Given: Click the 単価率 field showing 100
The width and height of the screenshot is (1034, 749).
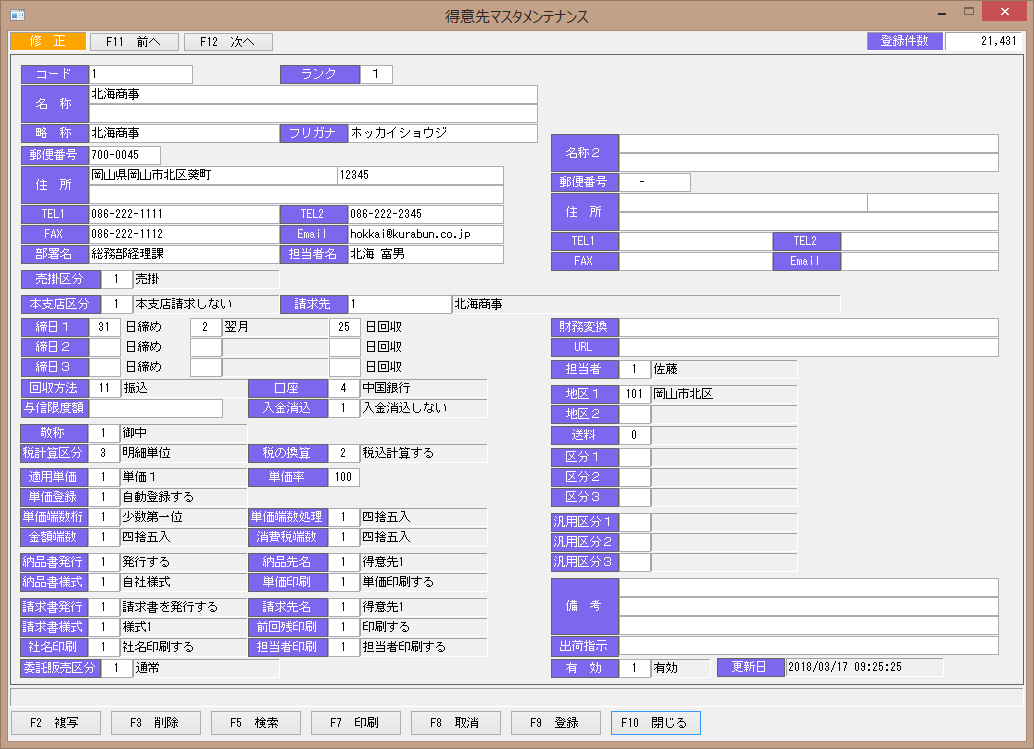Looking at the screenshot, I should [344, 477].
